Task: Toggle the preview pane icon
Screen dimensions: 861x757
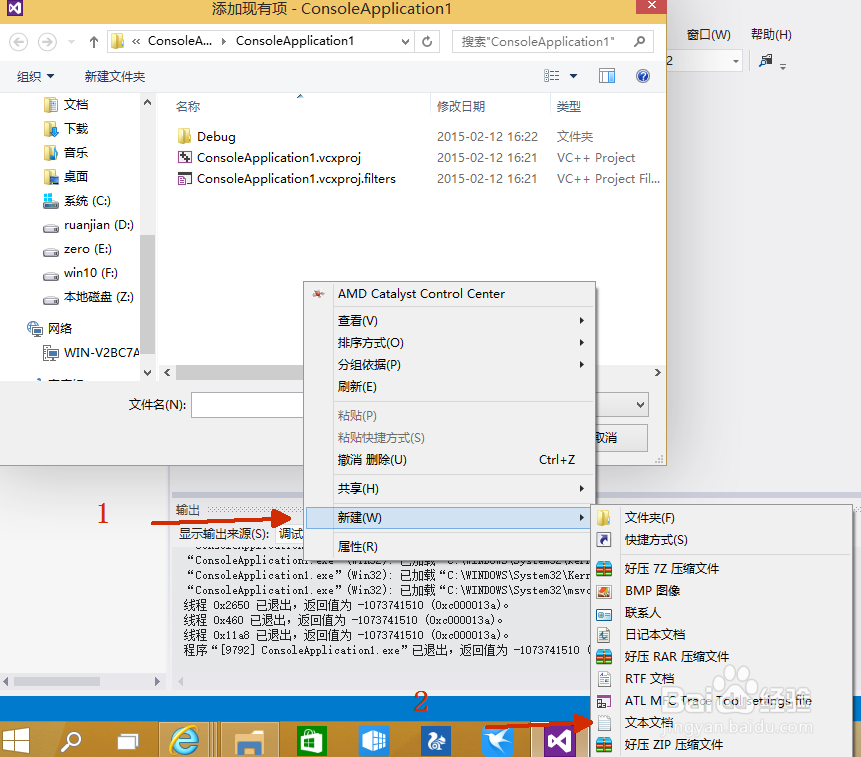Action: (x=607, y=76)
